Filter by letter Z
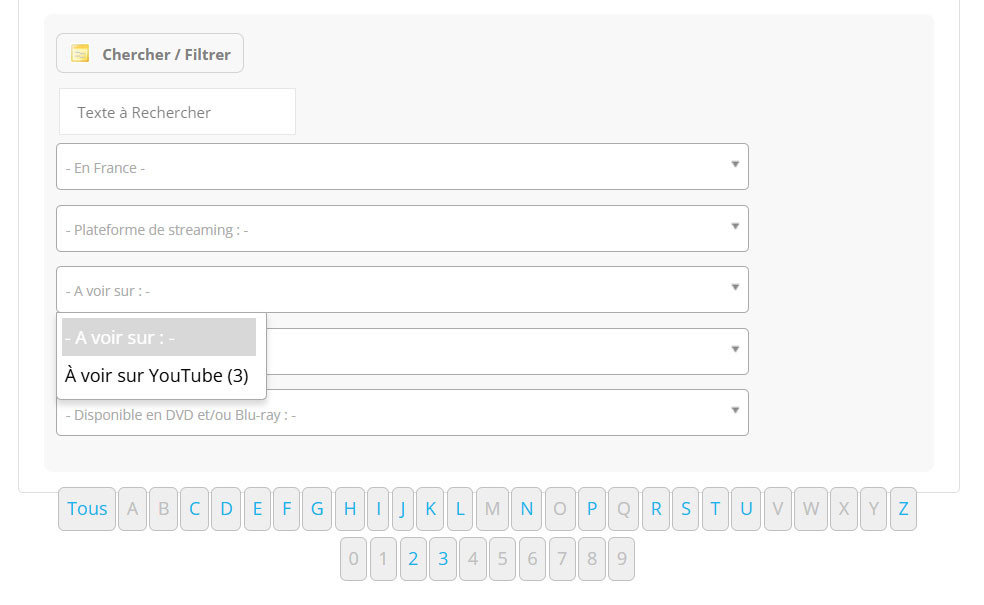 point(903,509)
